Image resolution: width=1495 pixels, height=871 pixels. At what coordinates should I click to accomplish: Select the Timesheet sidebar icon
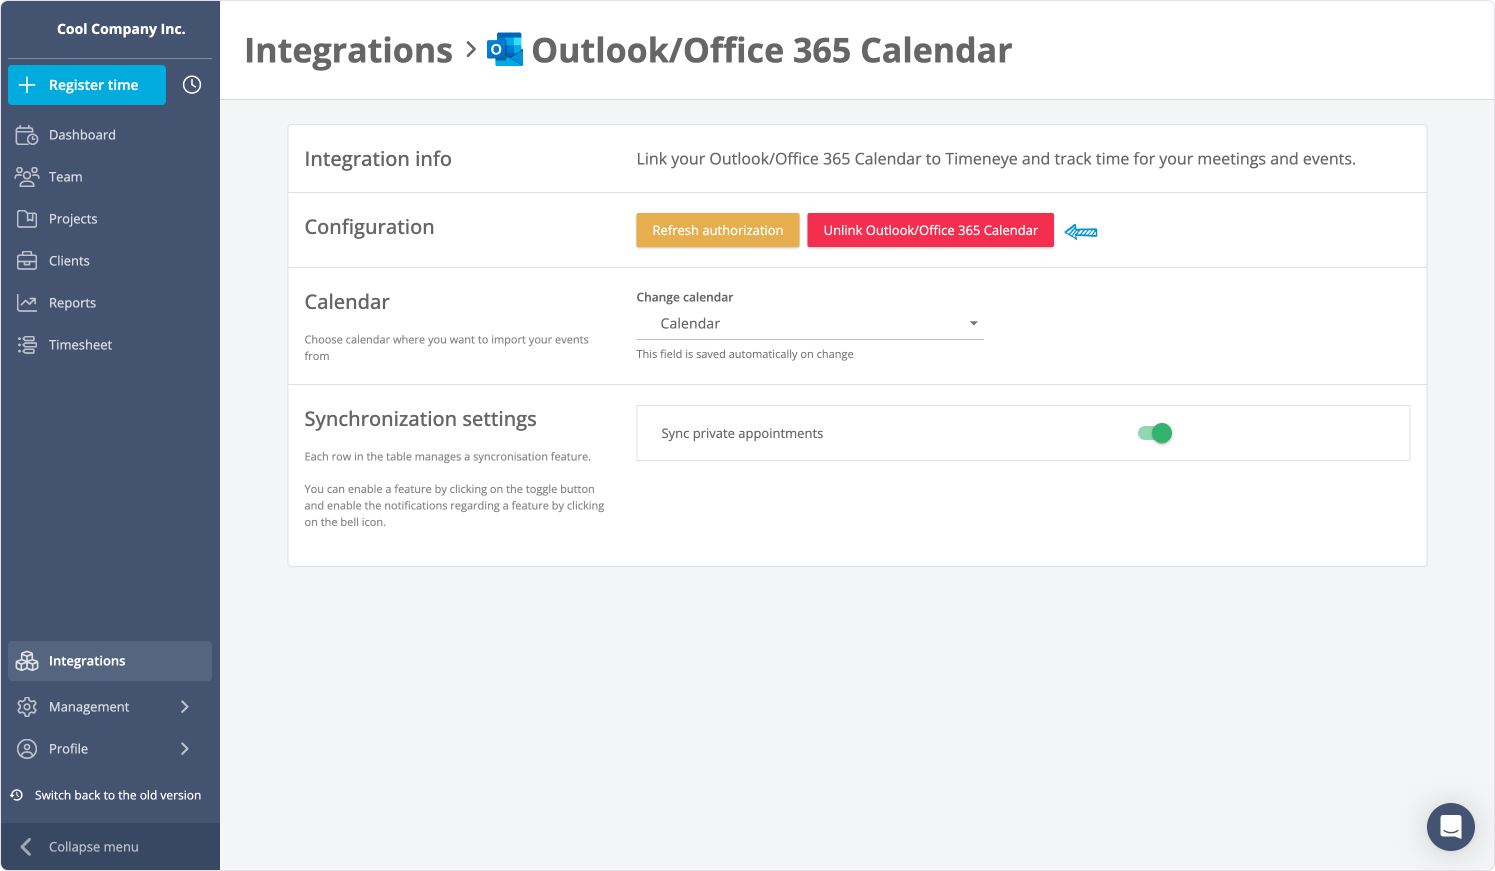(x=28, y=344)
